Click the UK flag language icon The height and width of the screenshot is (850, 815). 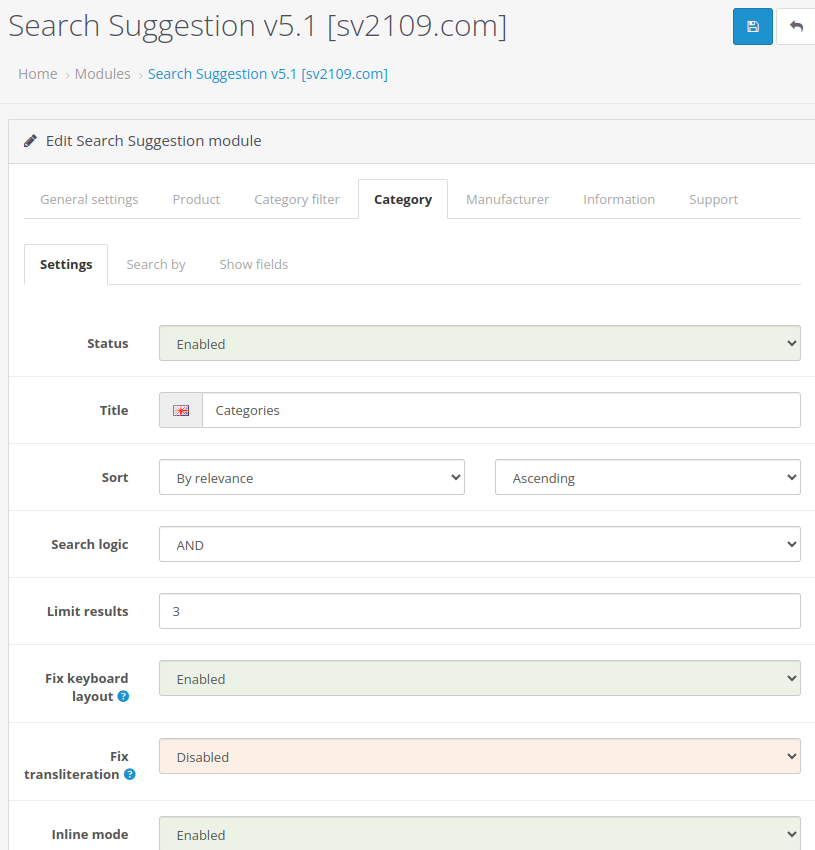(x=181, y=410)
